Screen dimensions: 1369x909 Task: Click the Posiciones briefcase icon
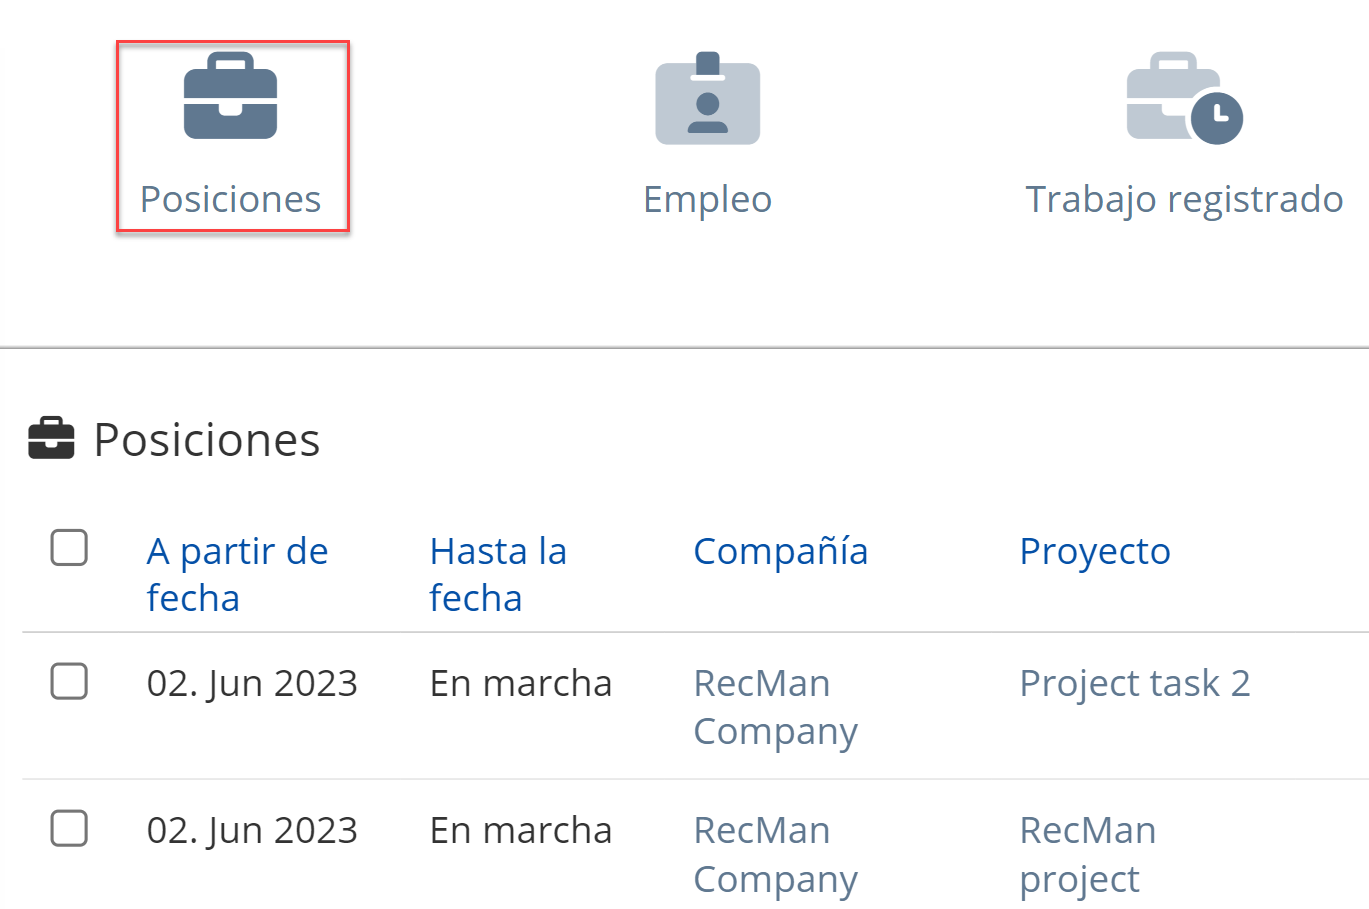230,97
